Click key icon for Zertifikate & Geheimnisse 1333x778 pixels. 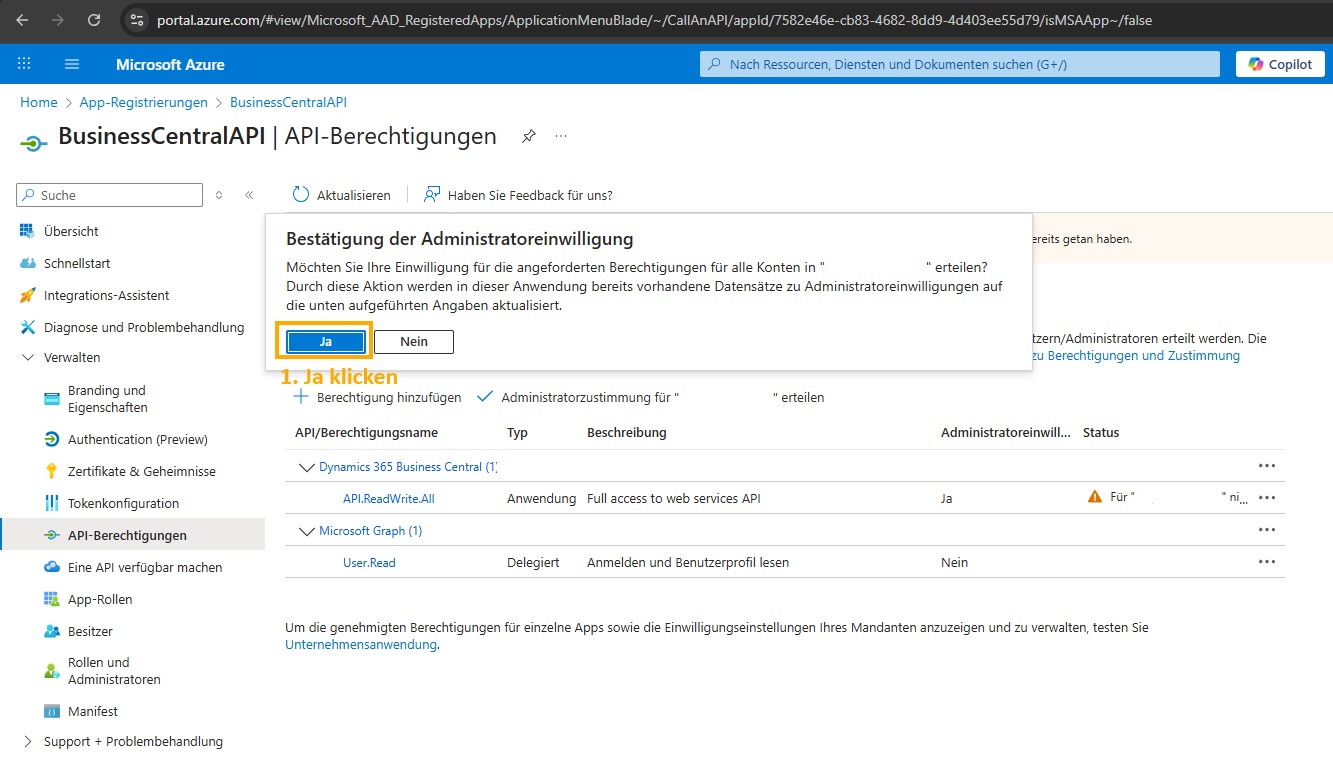point(52,471)
